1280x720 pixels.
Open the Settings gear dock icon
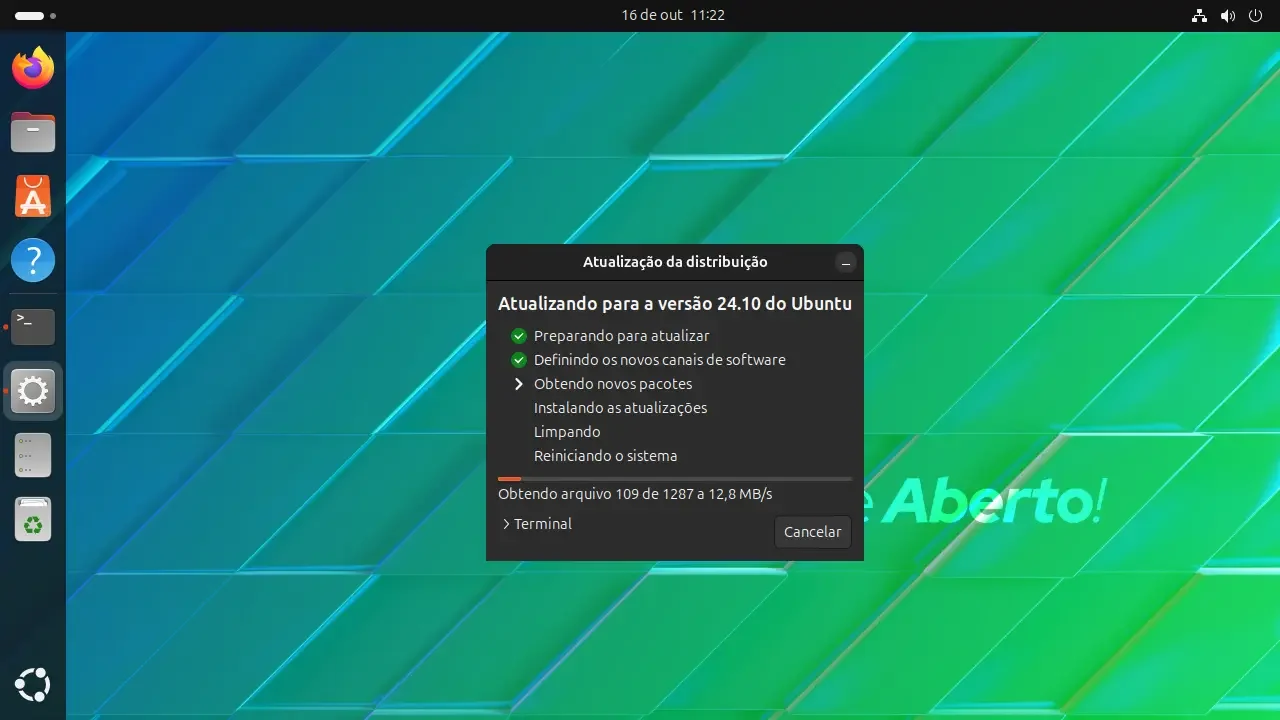click(x=33, y=390)
